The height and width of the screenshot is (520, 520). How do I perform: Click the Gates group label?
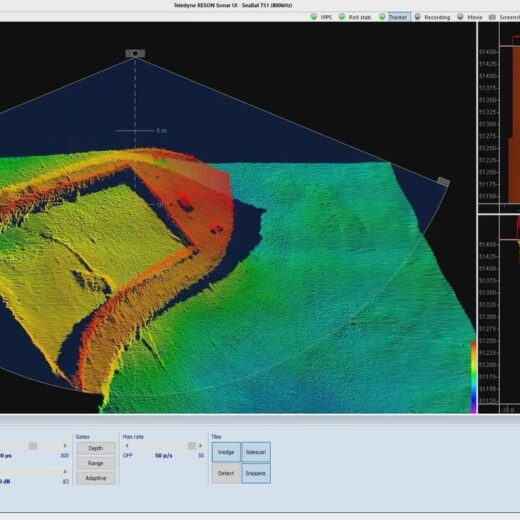(x=82, y=437)
